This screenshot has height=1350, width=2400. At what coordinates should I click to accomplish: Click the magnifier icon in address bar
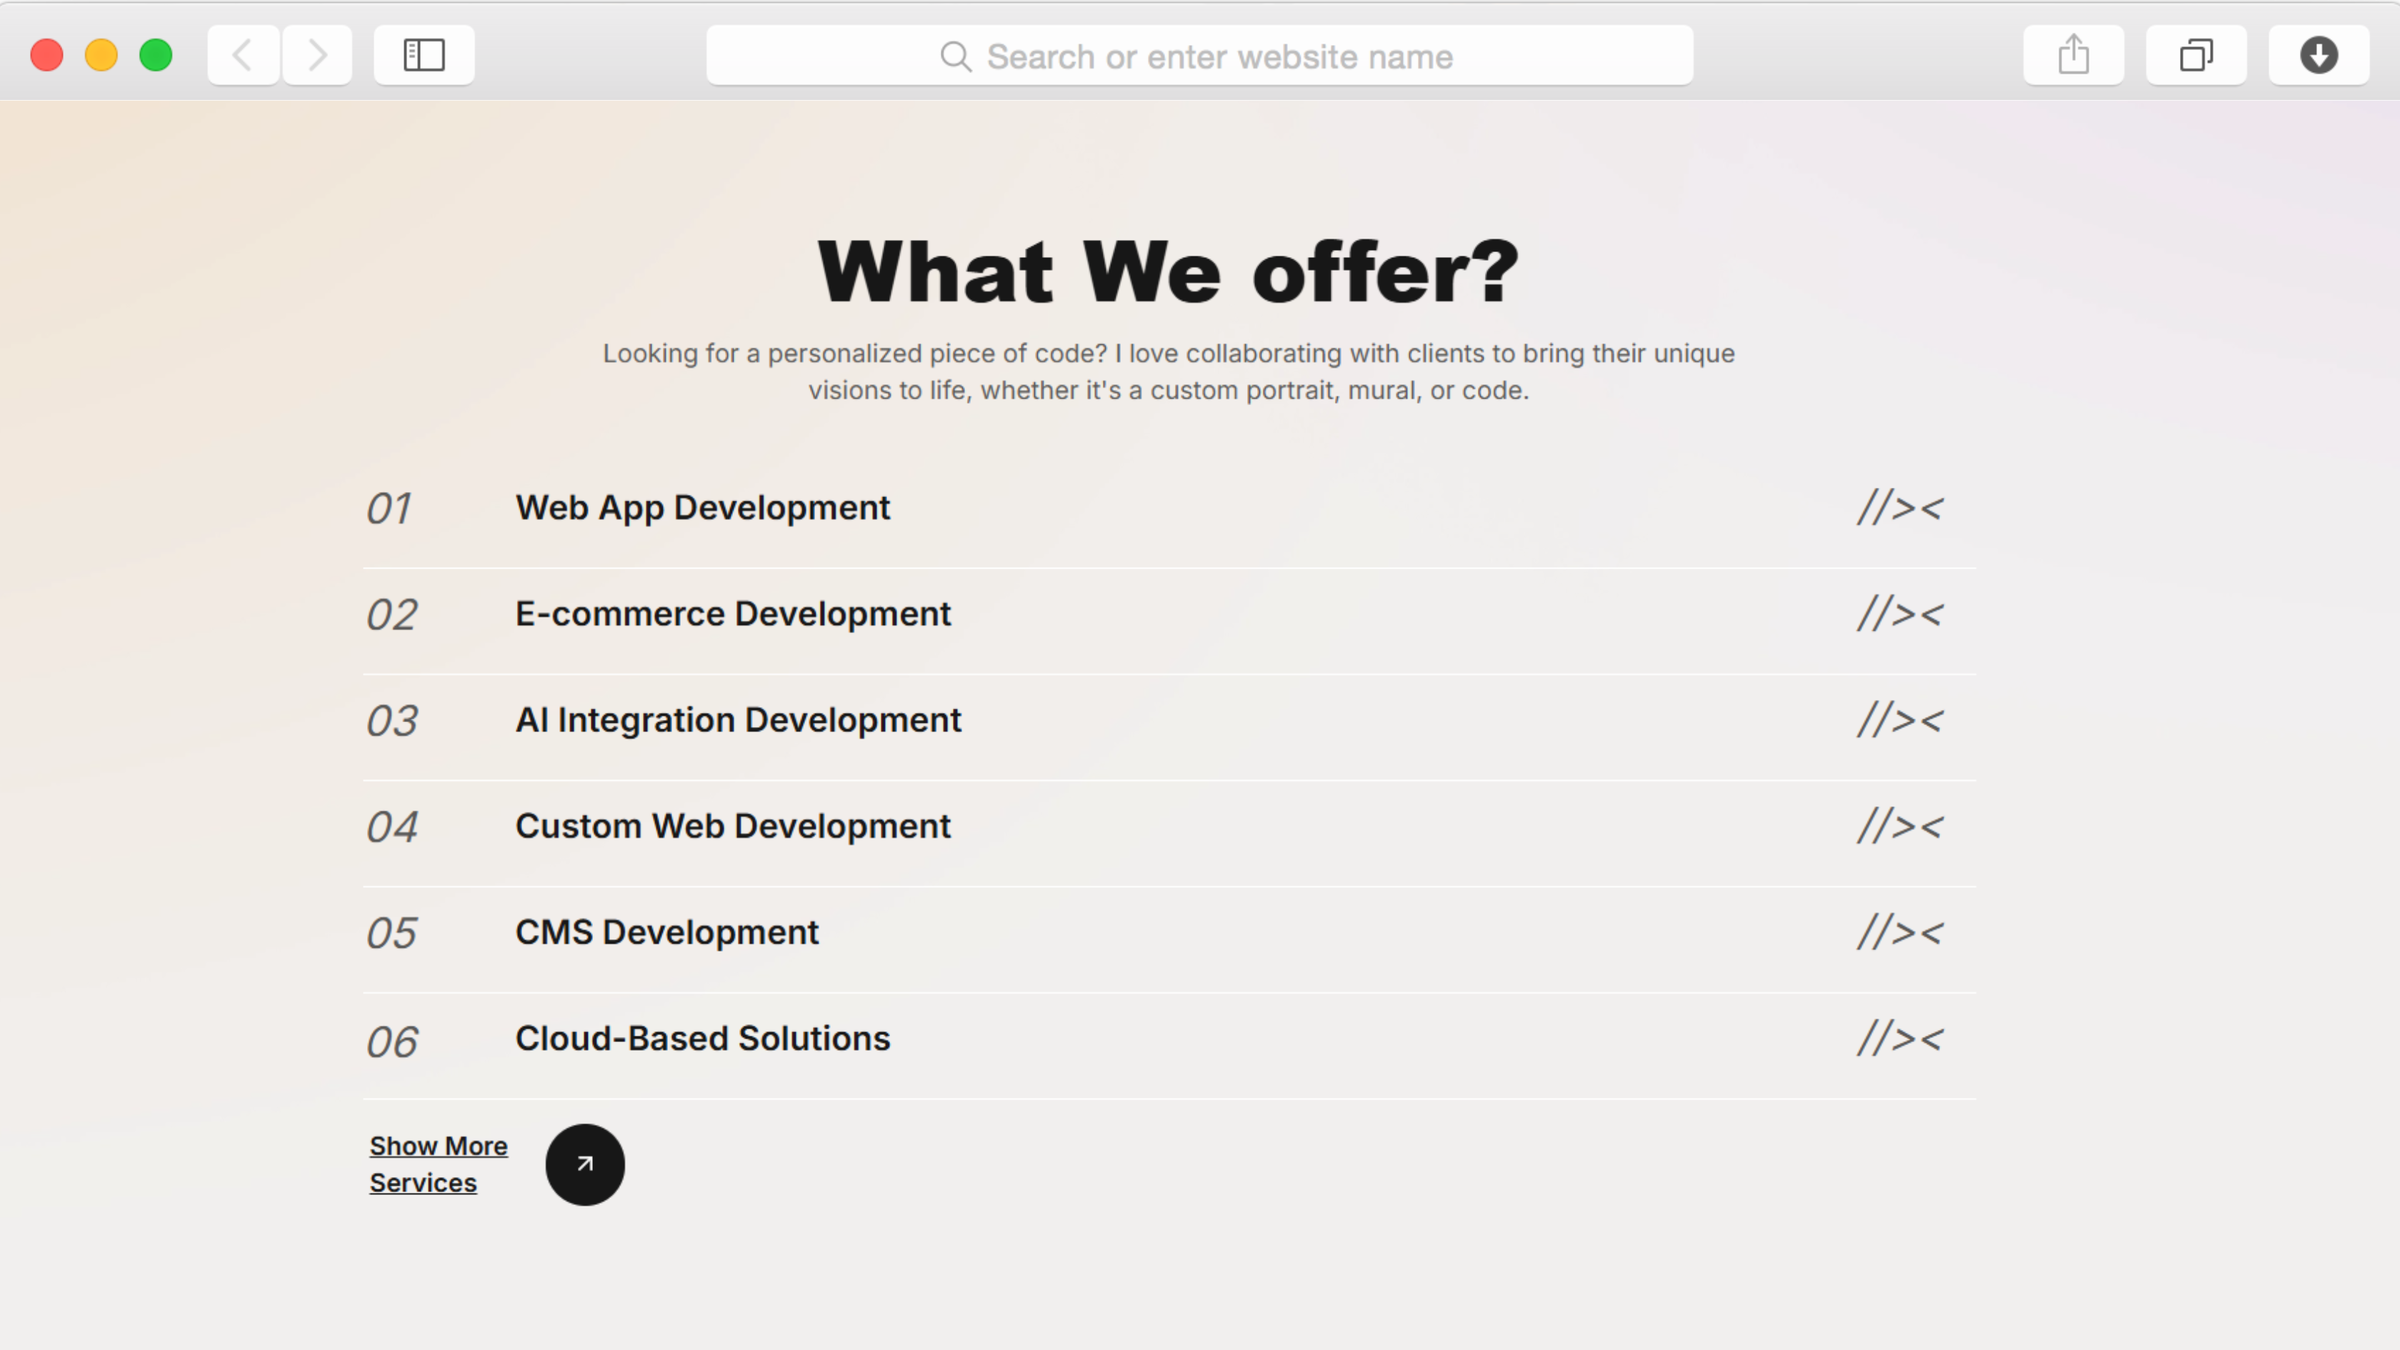point(955,57)
